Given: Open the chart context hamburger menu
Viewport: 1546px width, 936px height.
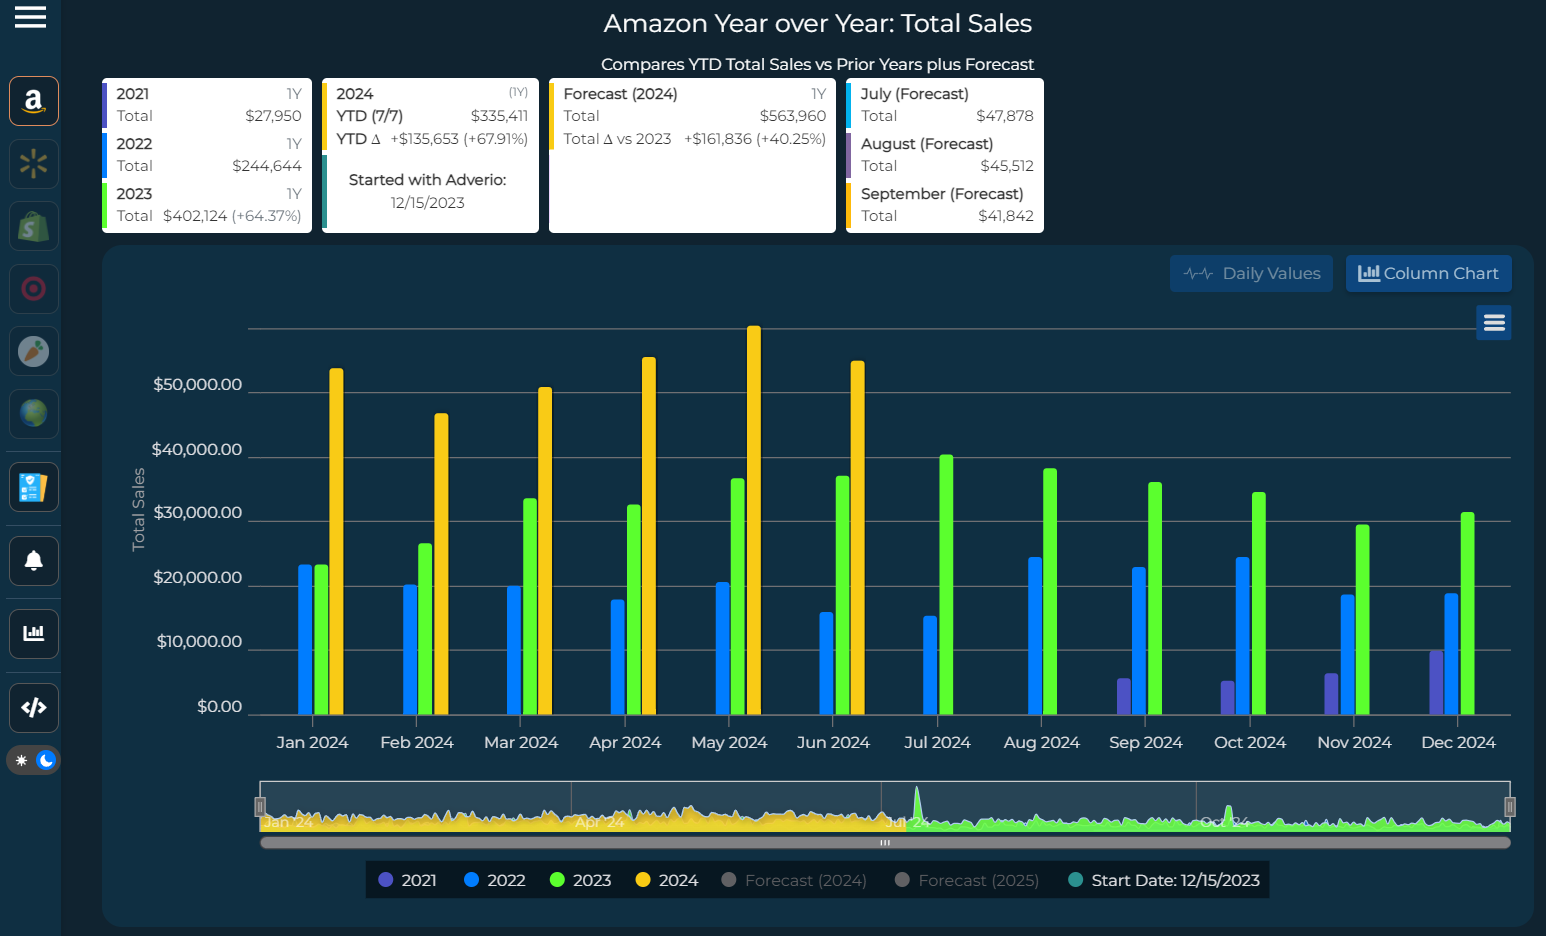Looking at the screenshot, I should click(1494, 322).
